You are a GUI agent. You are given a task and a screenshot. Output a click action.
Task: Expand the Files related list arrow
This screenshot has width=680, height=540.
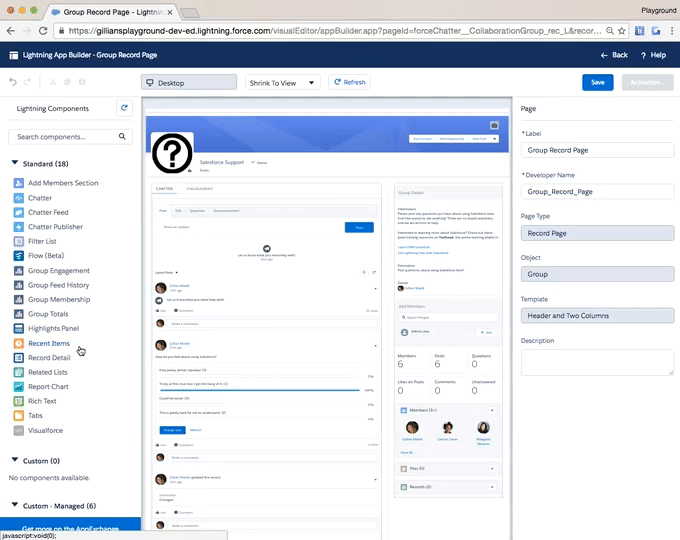point(492,469)
